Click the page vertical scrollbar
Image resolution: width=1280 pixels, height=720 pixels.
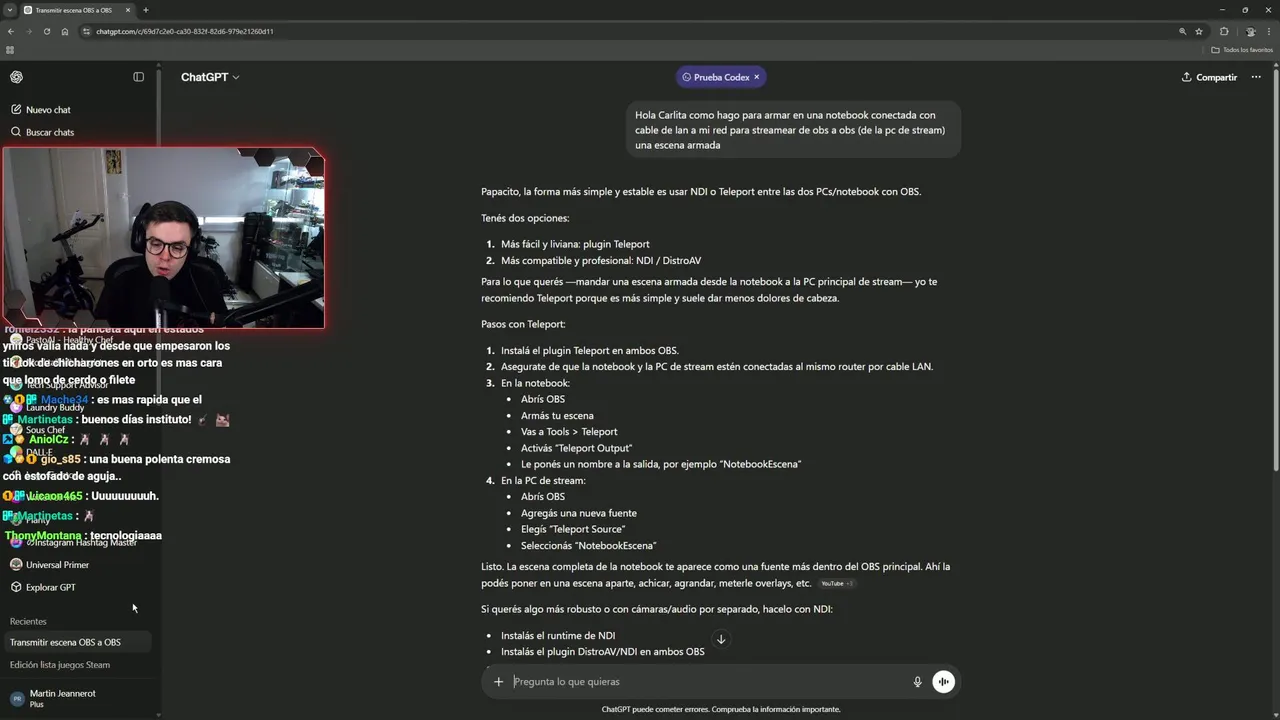coord(1276,268)
